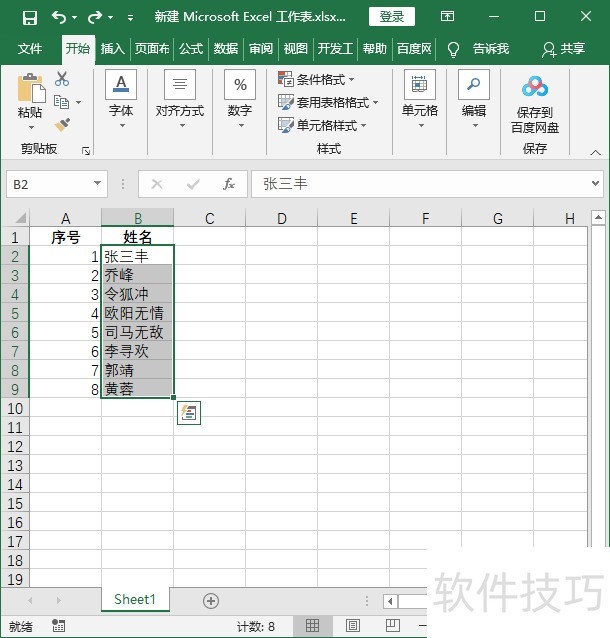Screen dimensions: 610x638
Task: Open the 套用表格格式 menu
Action: [x=328, y=102]
